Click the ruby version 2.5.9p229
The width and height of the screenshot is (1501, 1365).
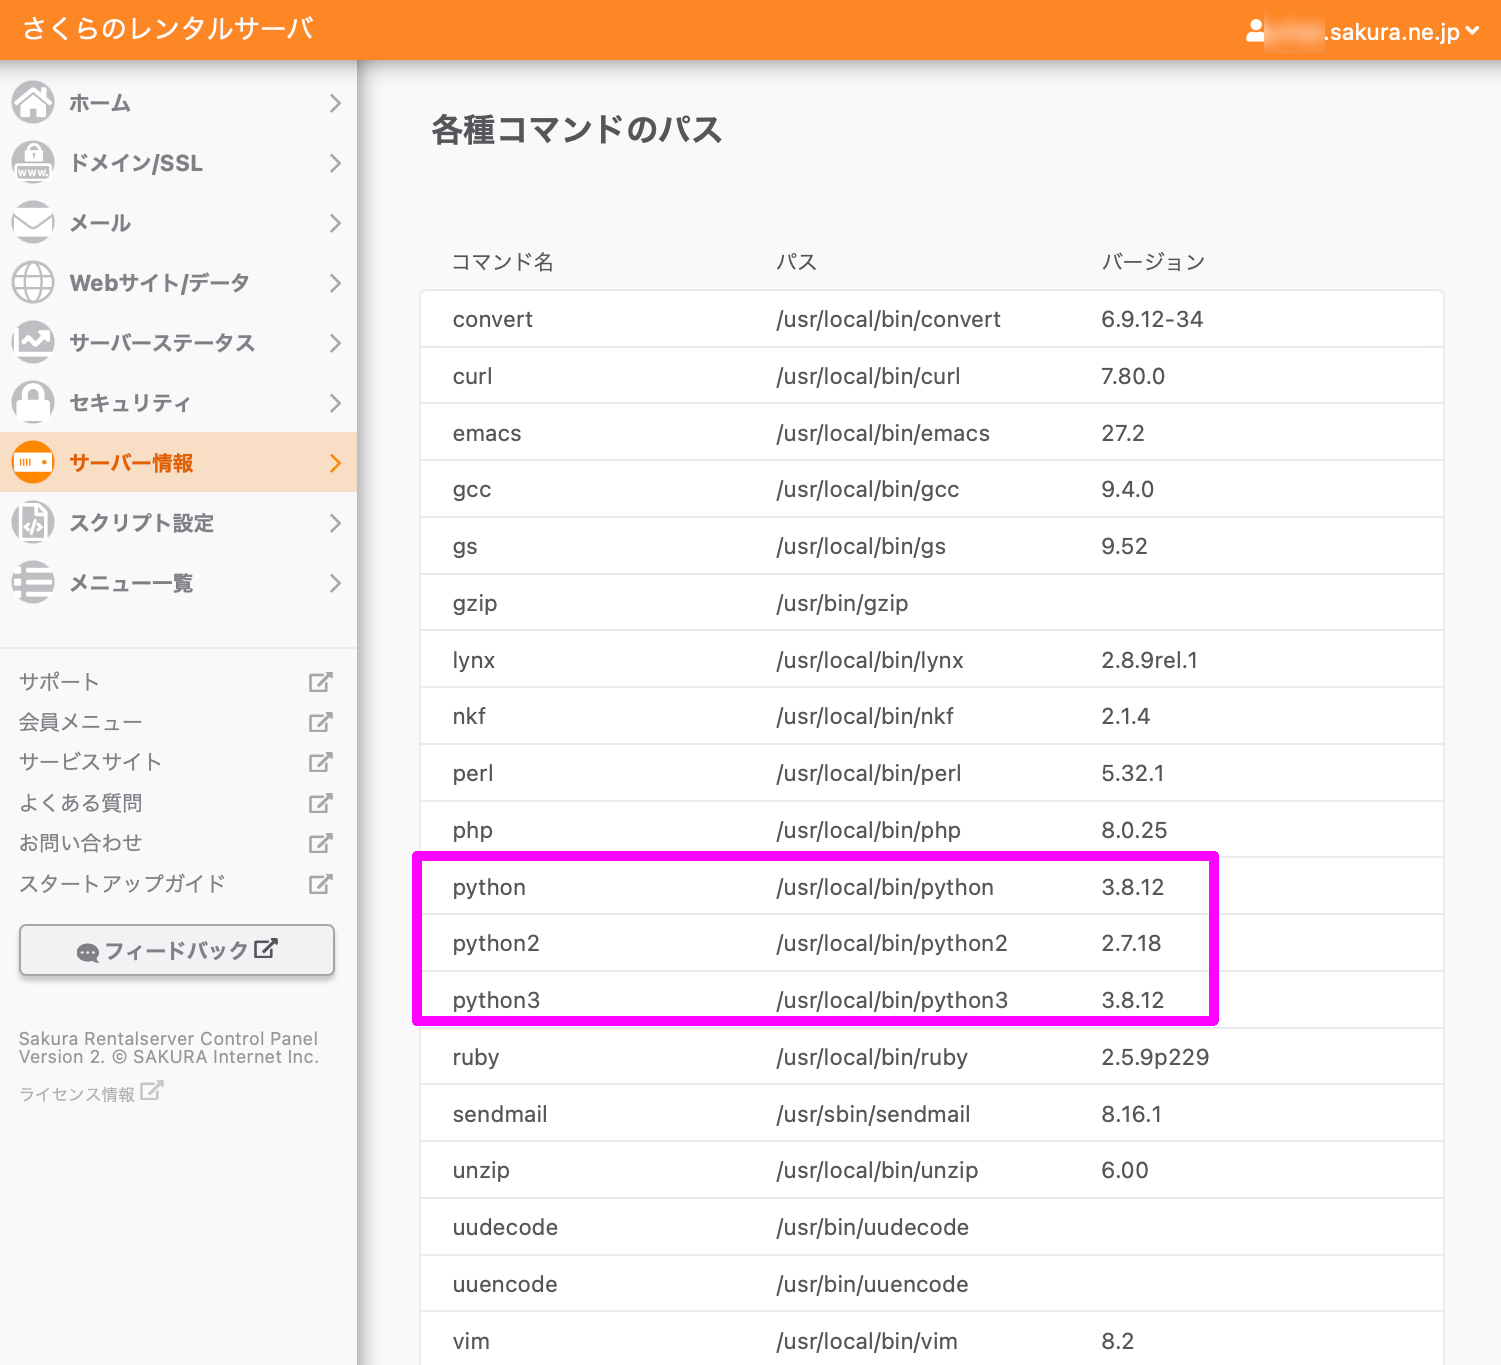(1155, 1057)
